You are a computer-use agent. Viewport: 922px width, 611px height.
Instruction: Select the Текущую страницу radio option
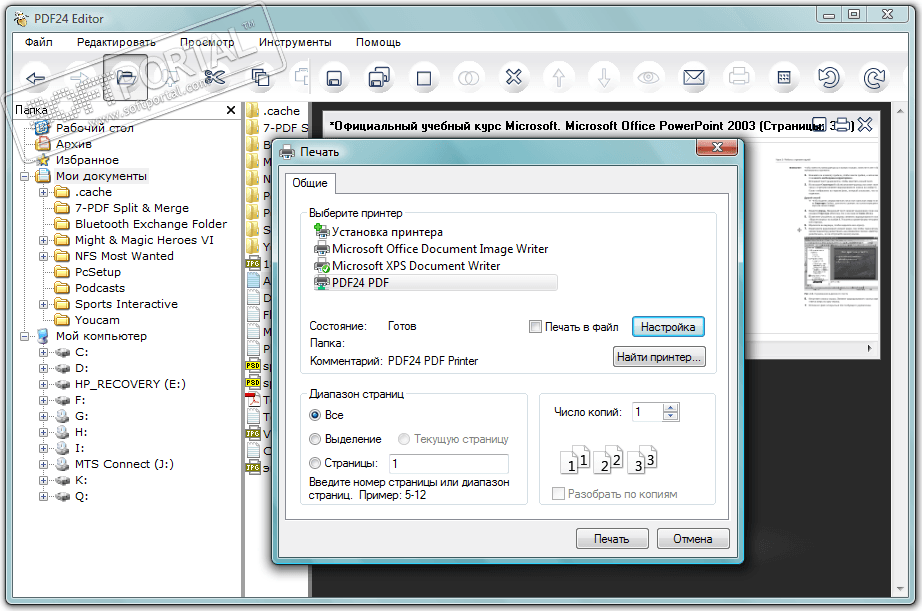(x=404, y=439)
